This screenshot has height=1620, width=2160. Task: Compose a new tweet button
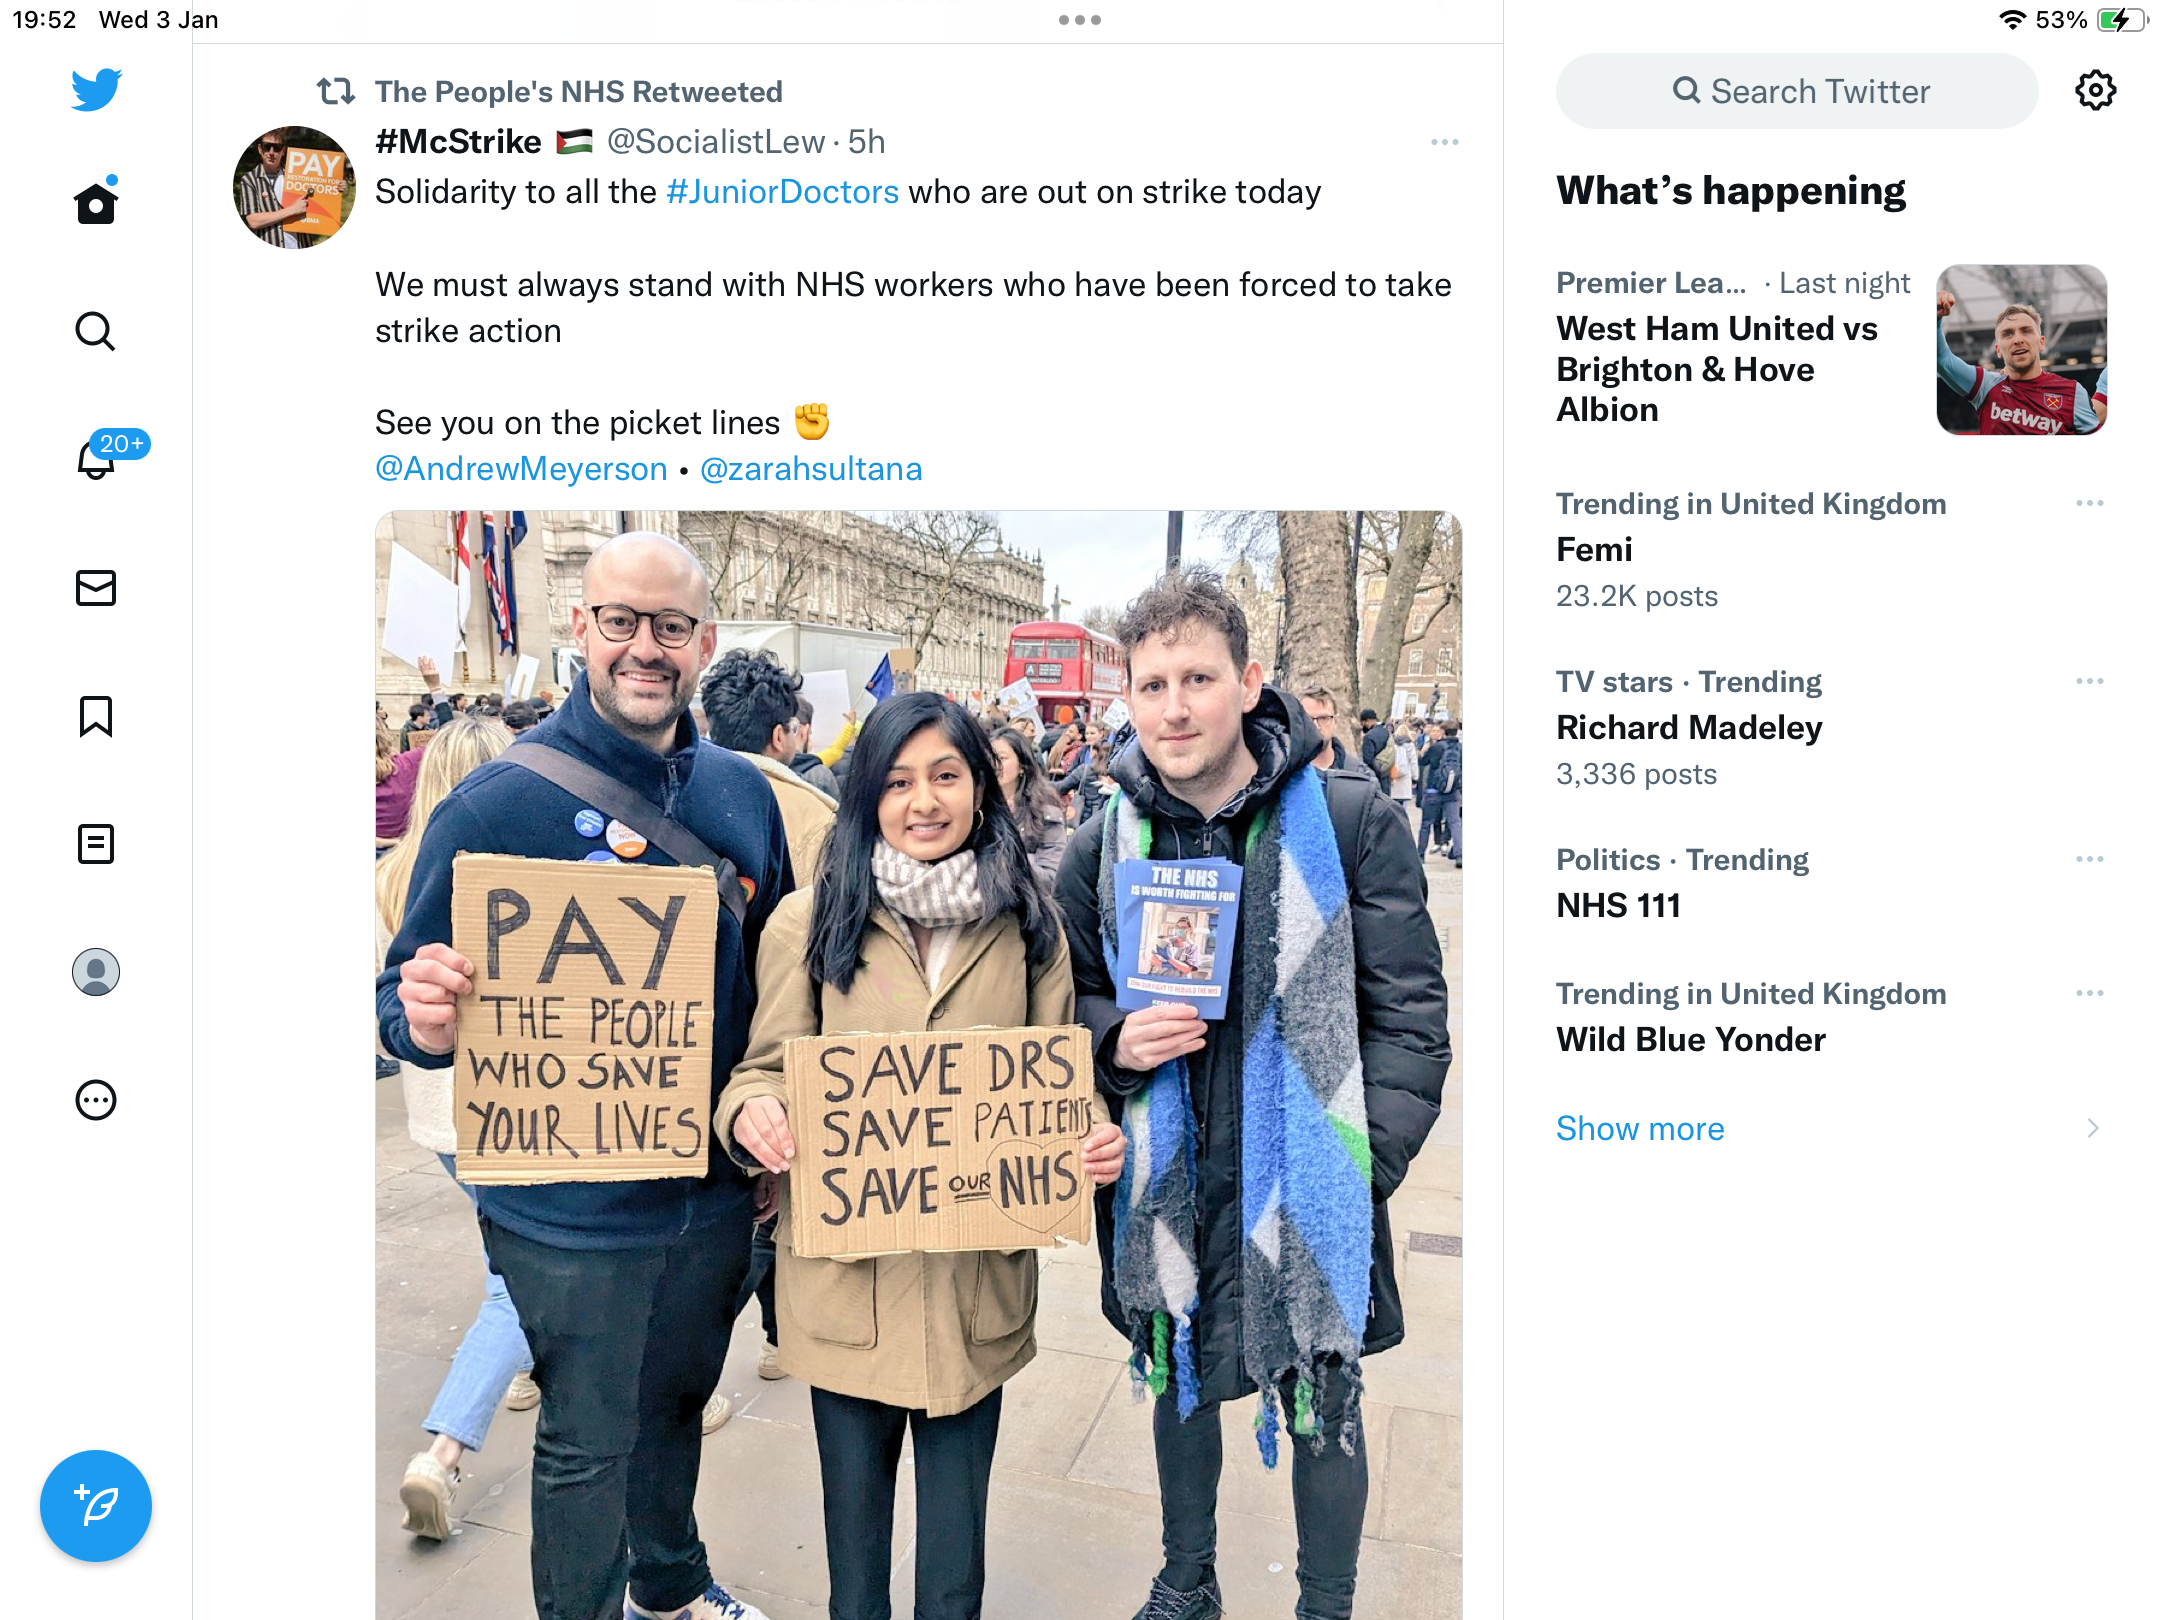[96, 1506]
